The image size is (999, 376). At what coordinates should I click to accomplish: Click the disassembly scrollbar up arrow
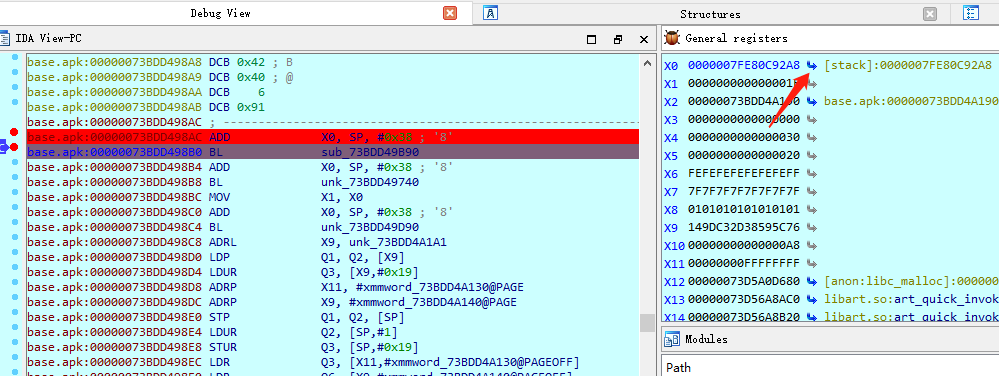click(647, 62)
